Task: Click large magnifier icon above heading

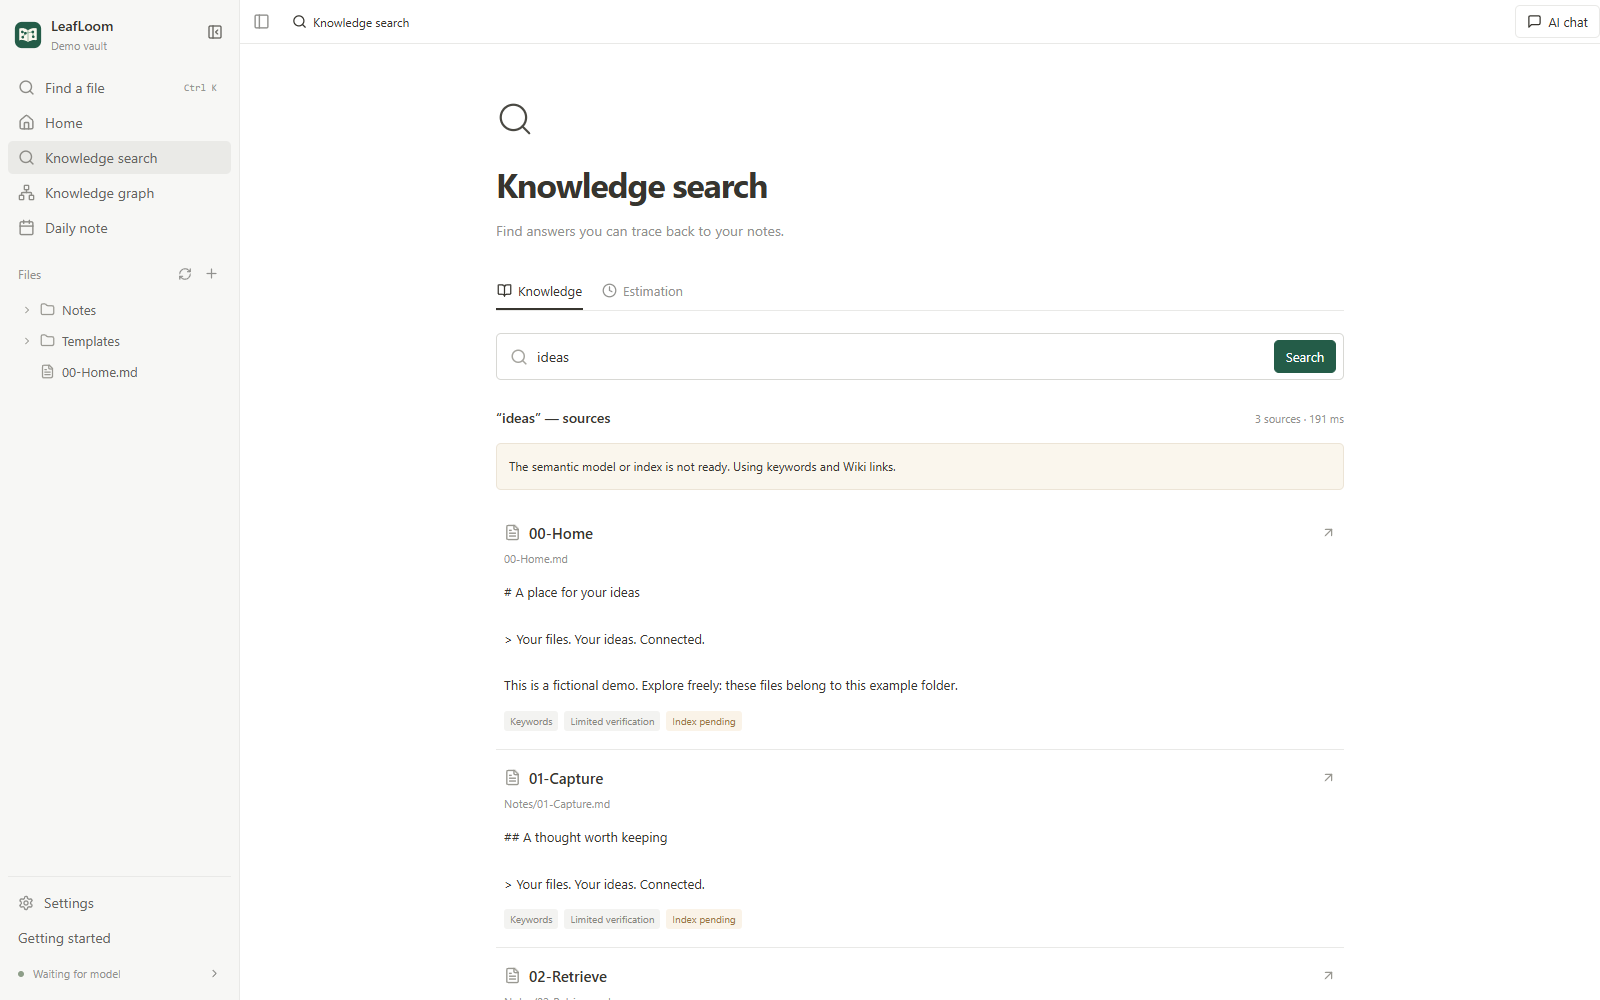Action: [515, 119]
